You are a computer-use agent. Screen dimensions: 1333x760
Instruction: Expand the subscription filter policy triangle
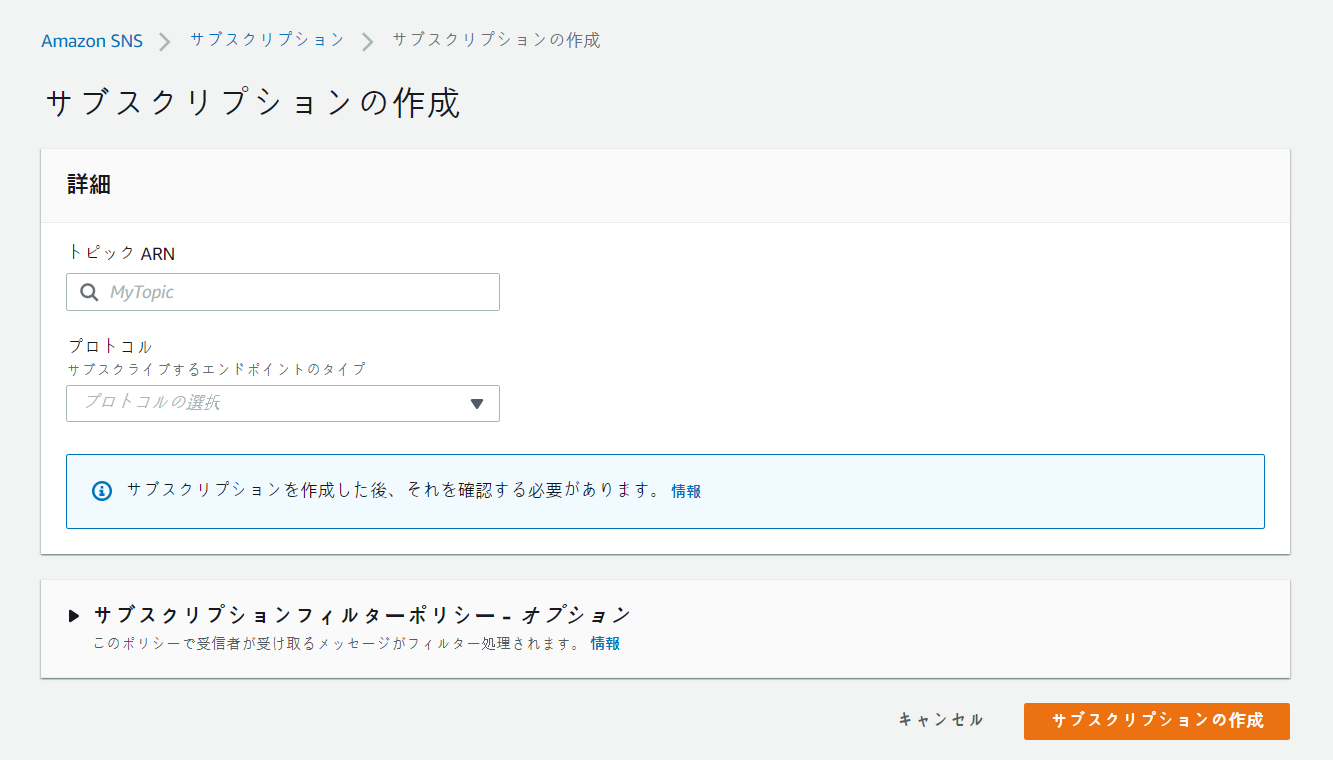coord(74,615)
